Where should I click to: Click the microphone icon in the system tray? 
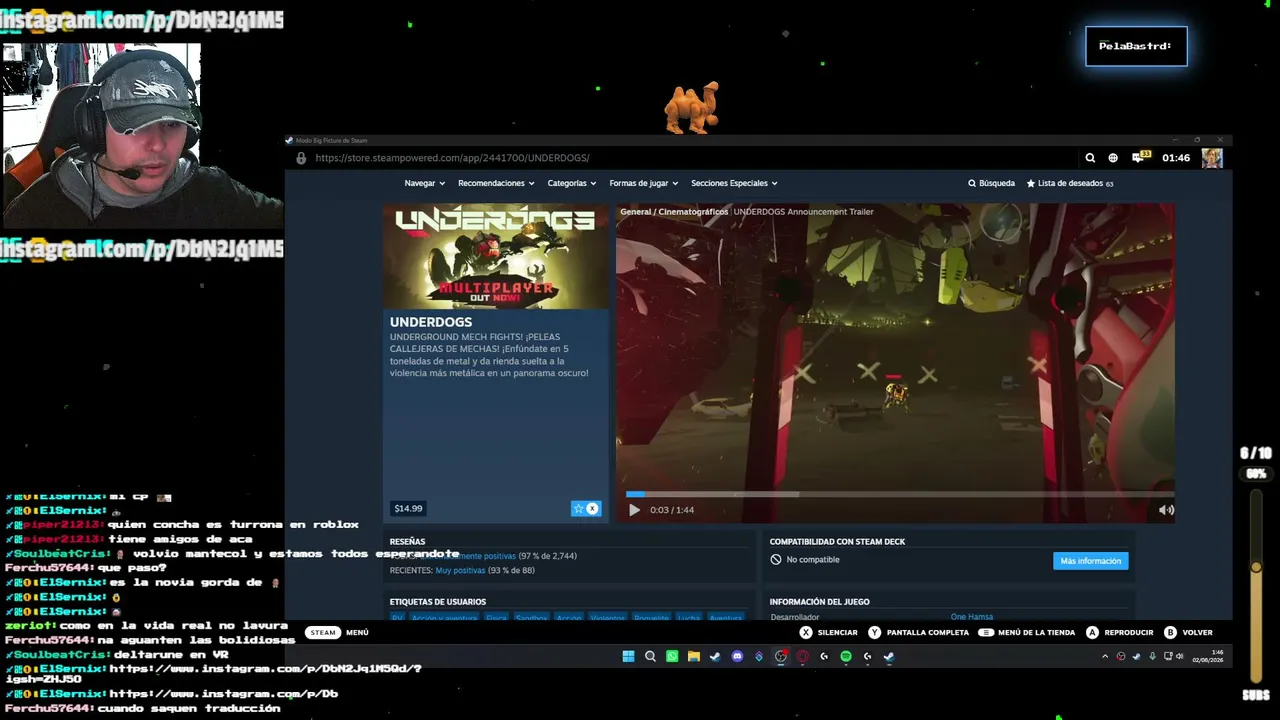click(1152, 657)
